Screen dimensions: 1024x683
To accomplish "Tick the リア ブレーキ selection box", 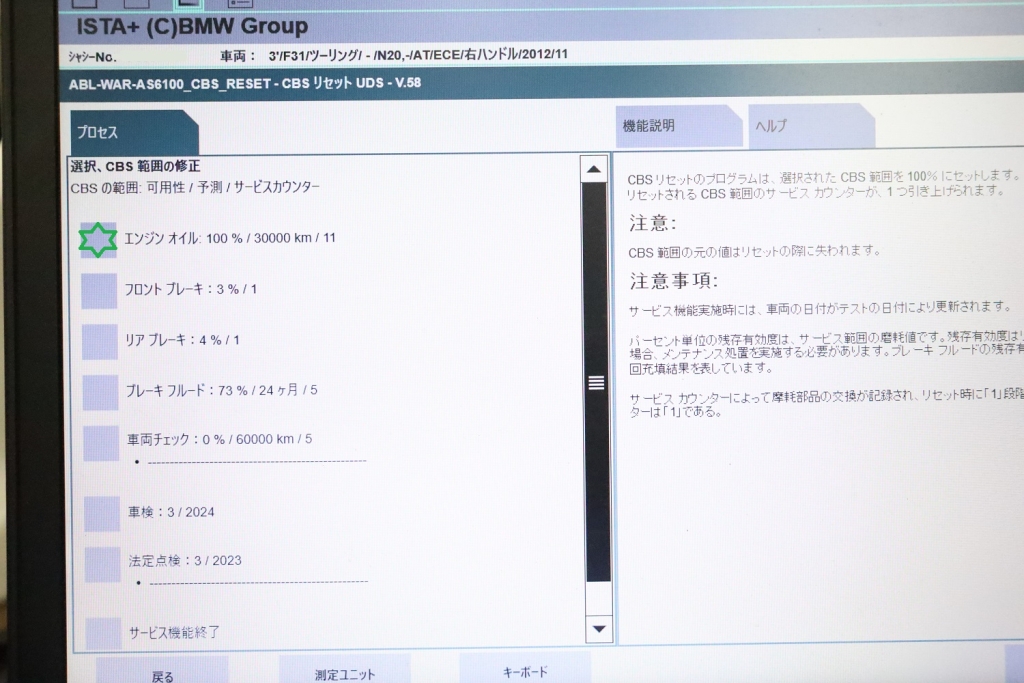I will tap(100, 342).
